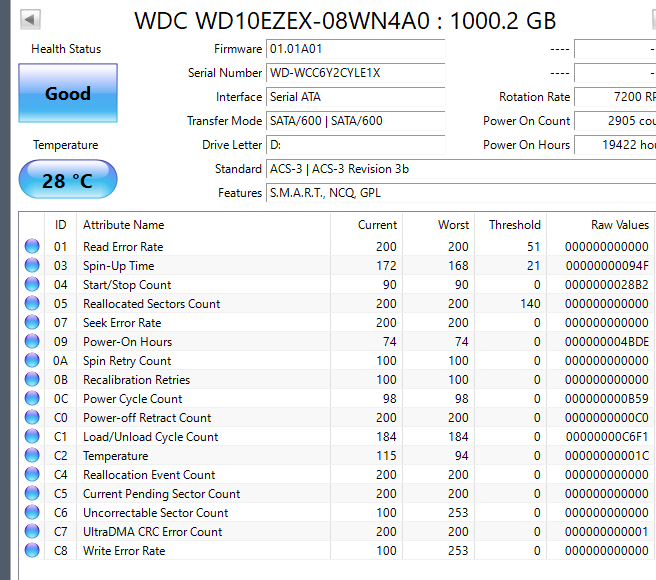Image resolution: width=656 pixels, height=580 pixels.
Task: Open the Good health status button
Action: point(68,93)
